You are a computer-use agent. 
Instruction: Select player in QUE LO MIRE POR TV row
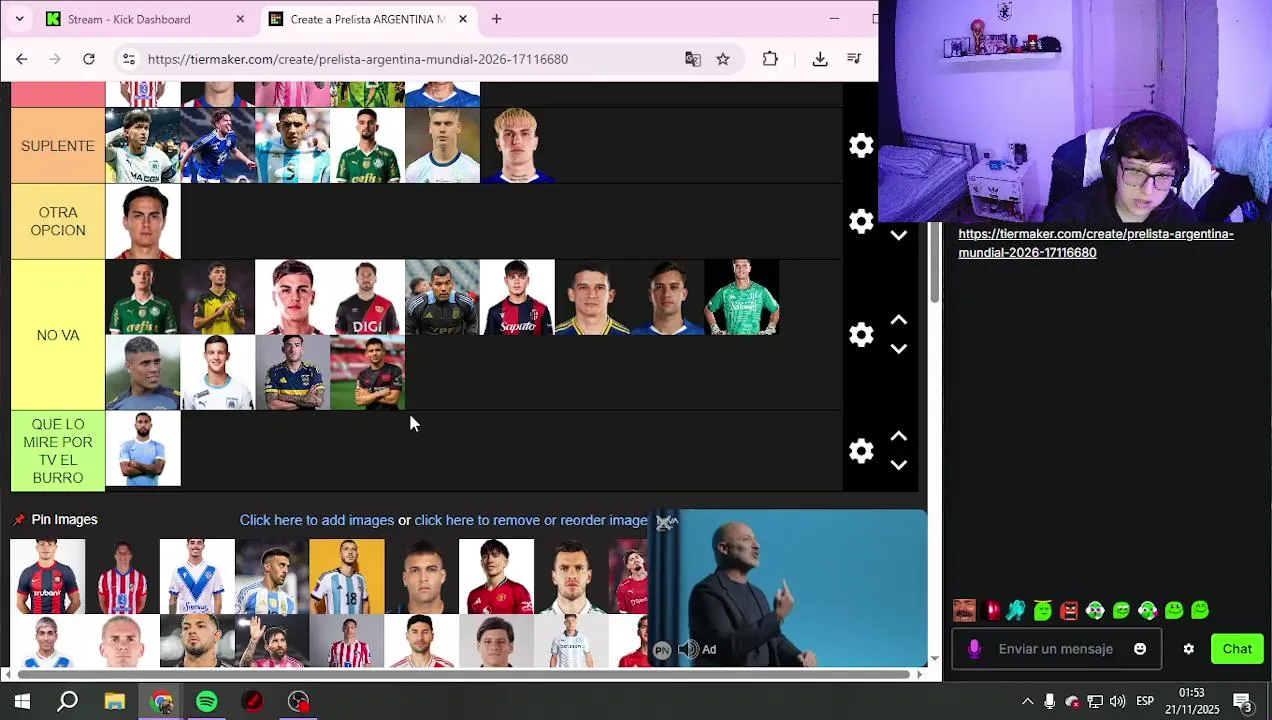tap(143, 449)
